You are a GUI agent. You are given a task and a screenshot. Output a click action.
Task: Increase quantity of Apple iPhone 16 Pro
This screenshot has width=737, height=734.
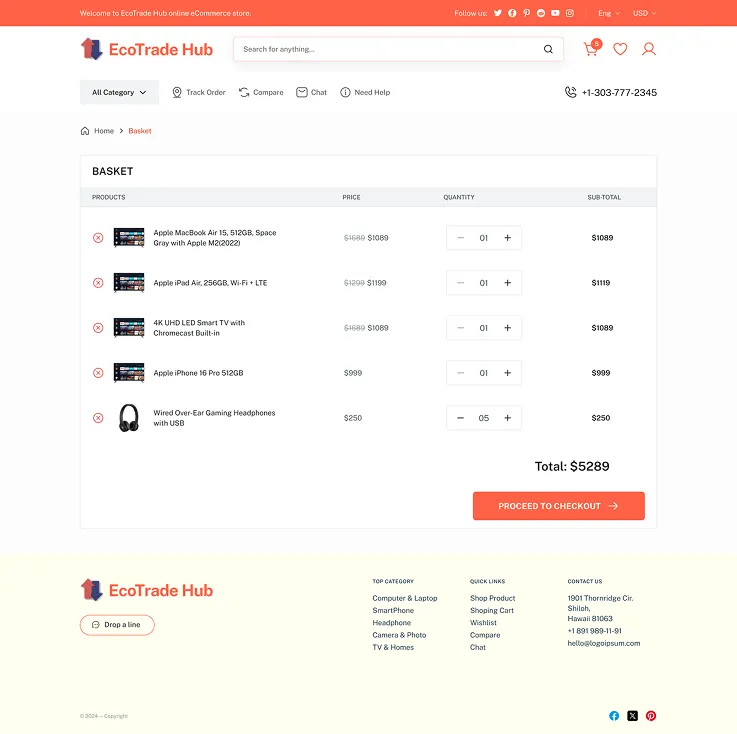(507, 373)
